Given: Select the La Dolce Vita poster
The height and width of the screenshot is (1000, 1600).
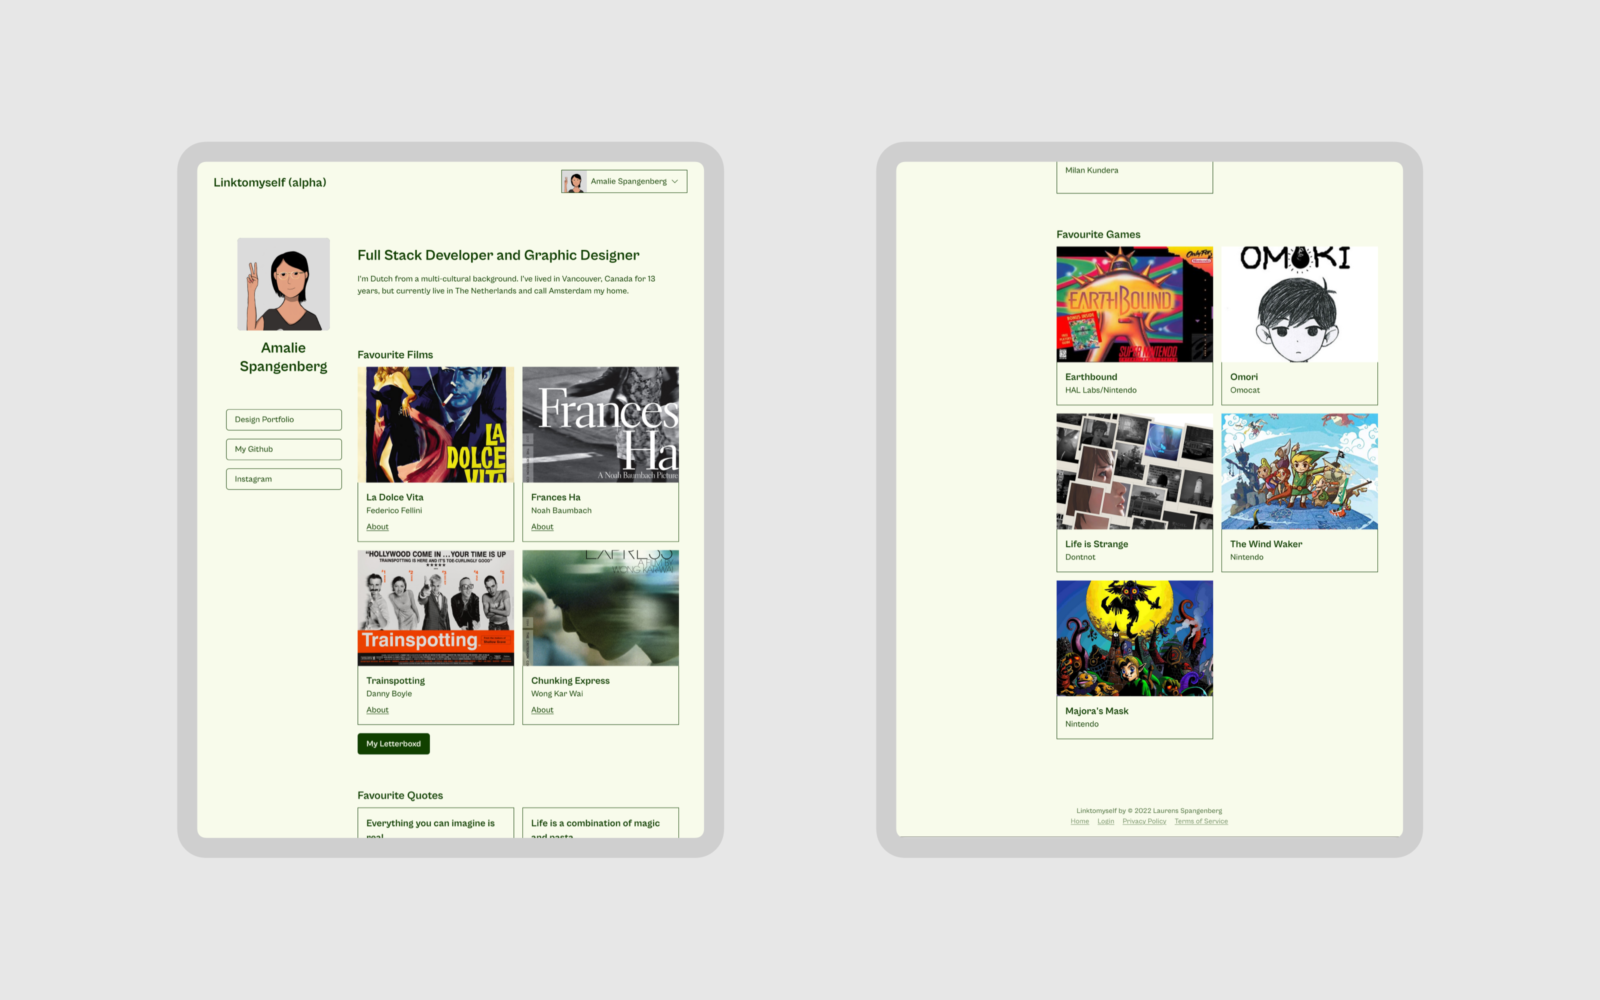Looking at the screenshot, I should 435,425.
